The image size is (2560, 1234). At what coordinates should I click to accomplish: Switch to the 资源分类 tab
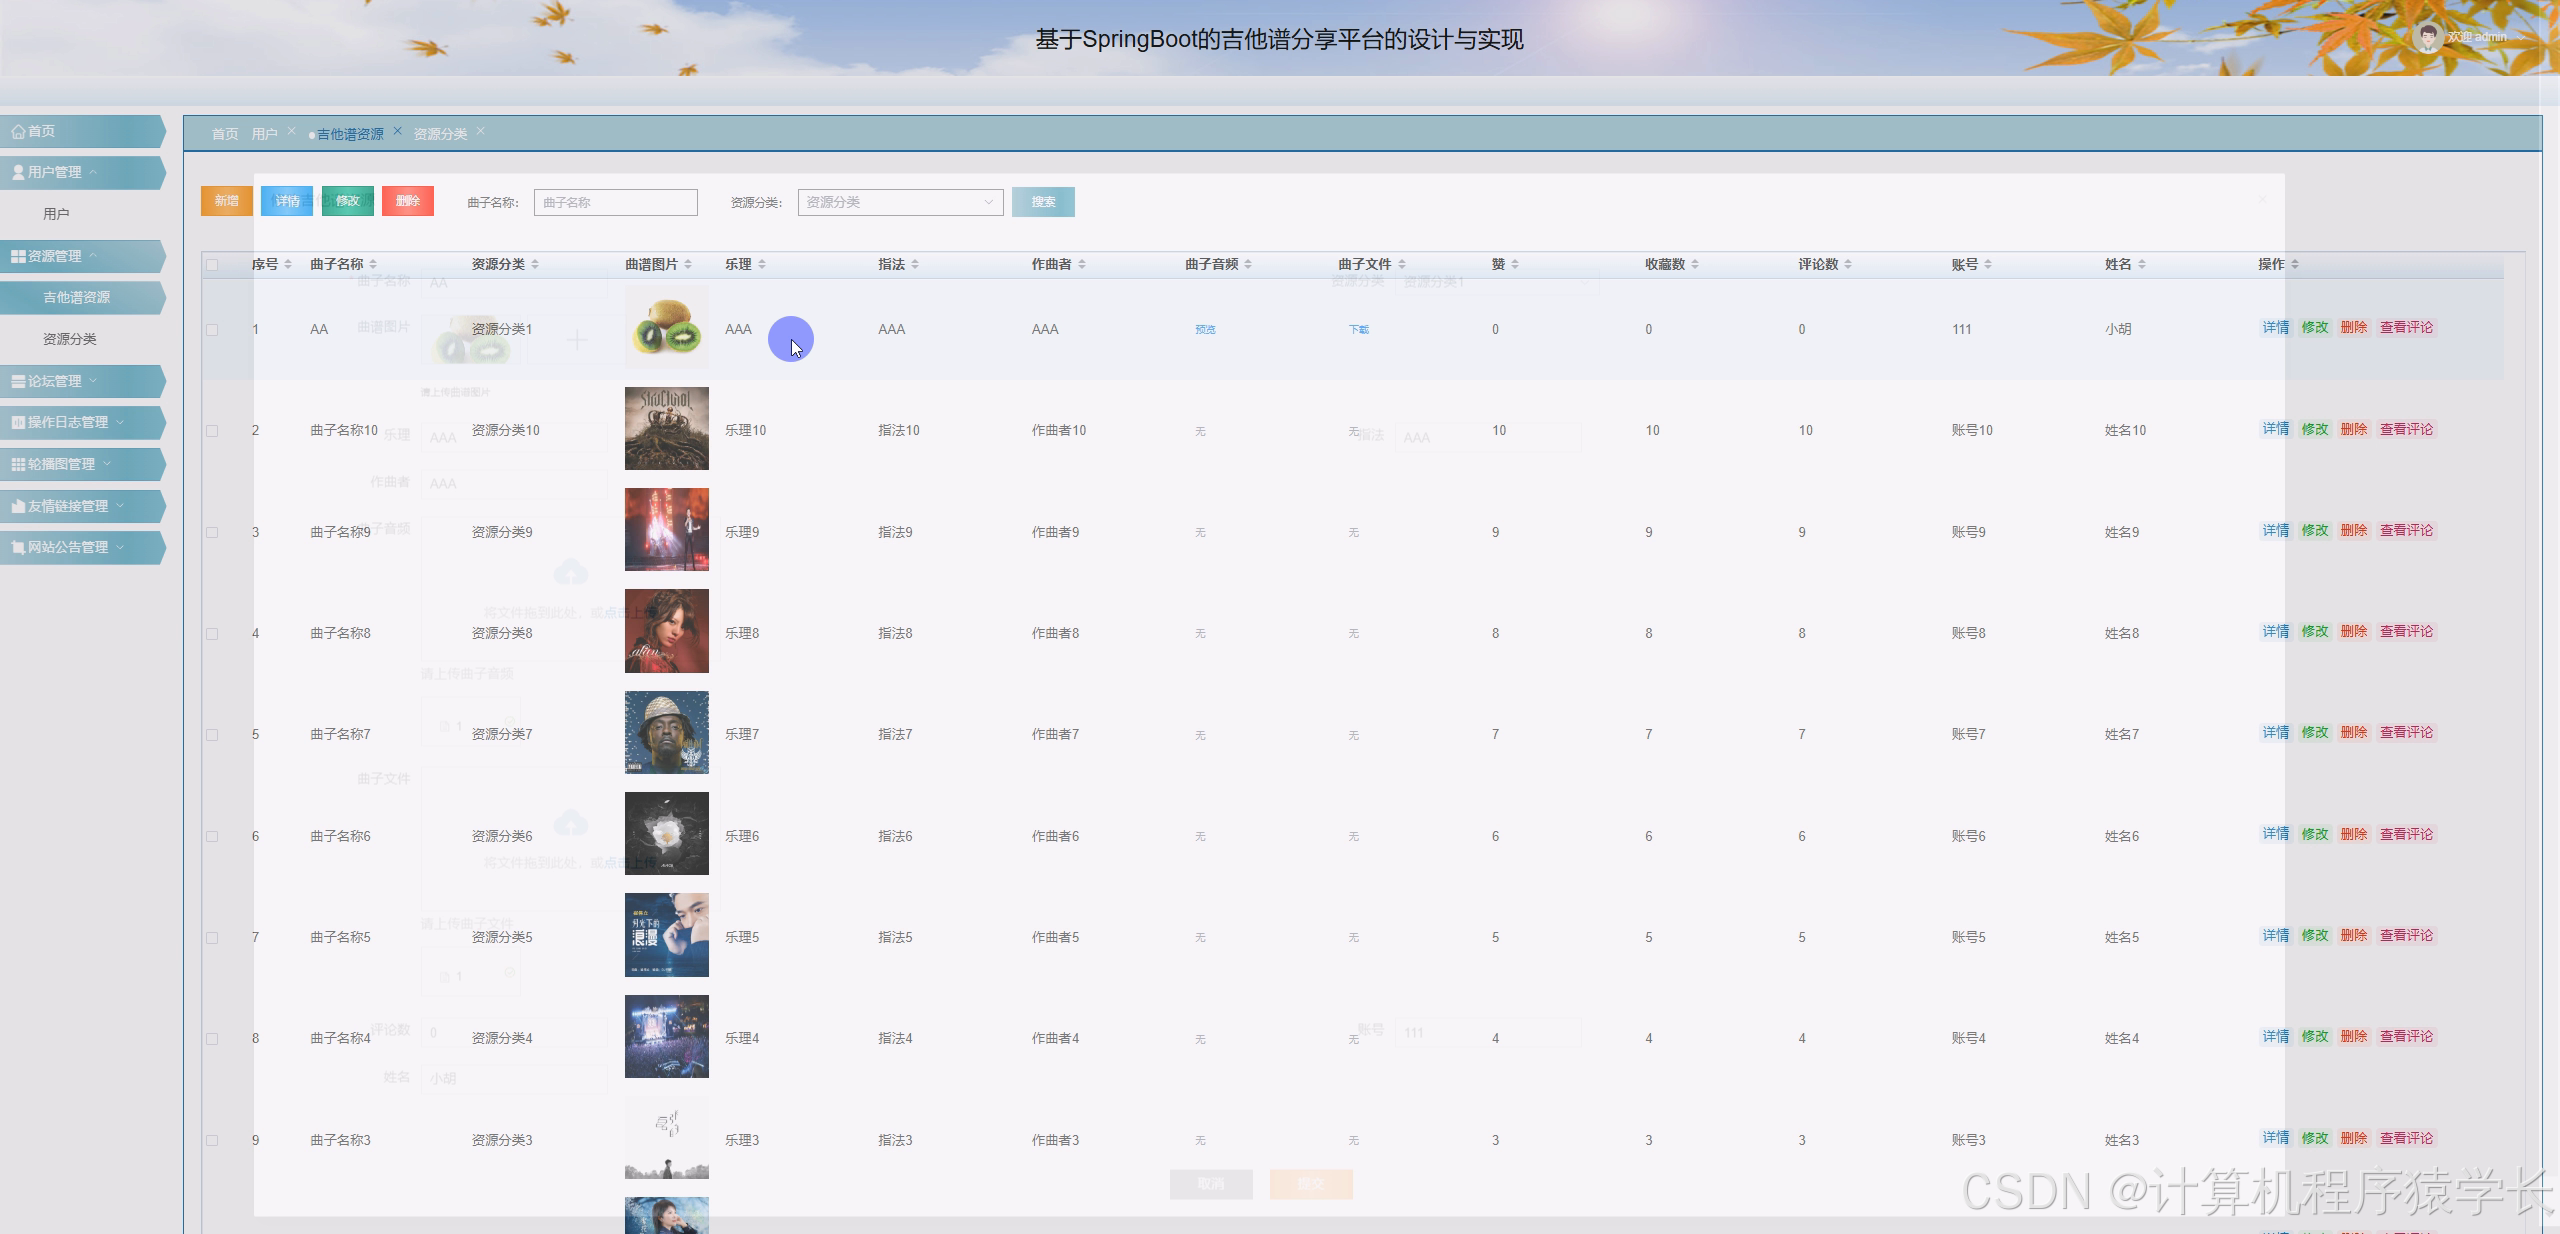click(x=440, y=134)
